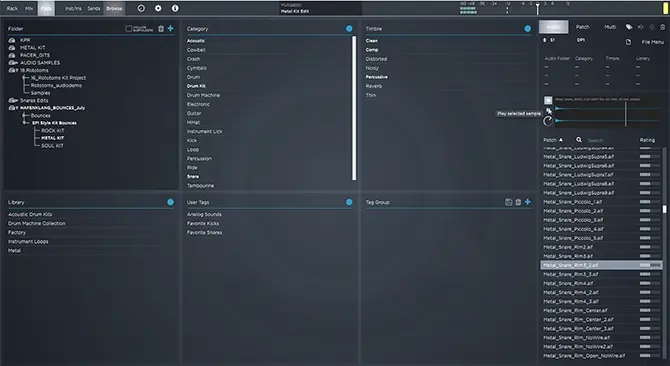Delete folder using trash icon in Folder panel
670x366 pixels.
coord(161,29)
